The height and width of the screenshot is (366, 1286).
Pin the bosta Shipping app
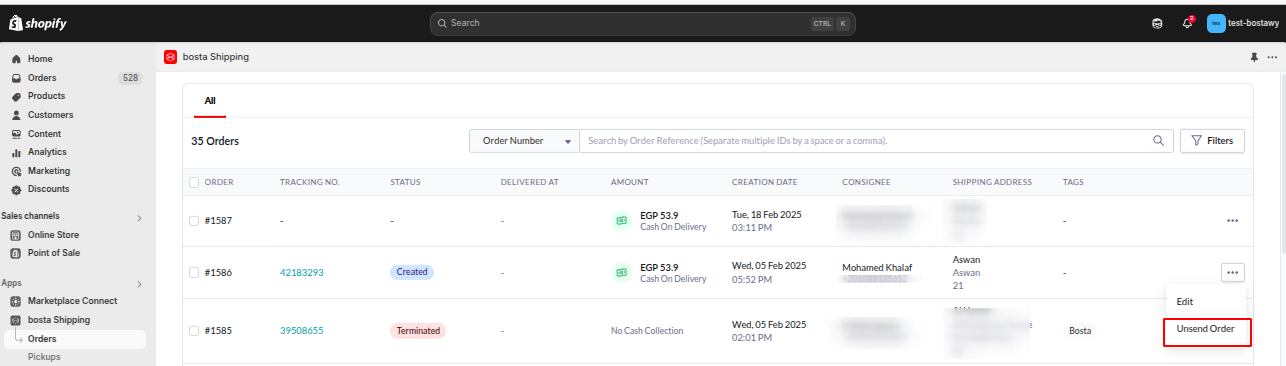pos(1254,57)
